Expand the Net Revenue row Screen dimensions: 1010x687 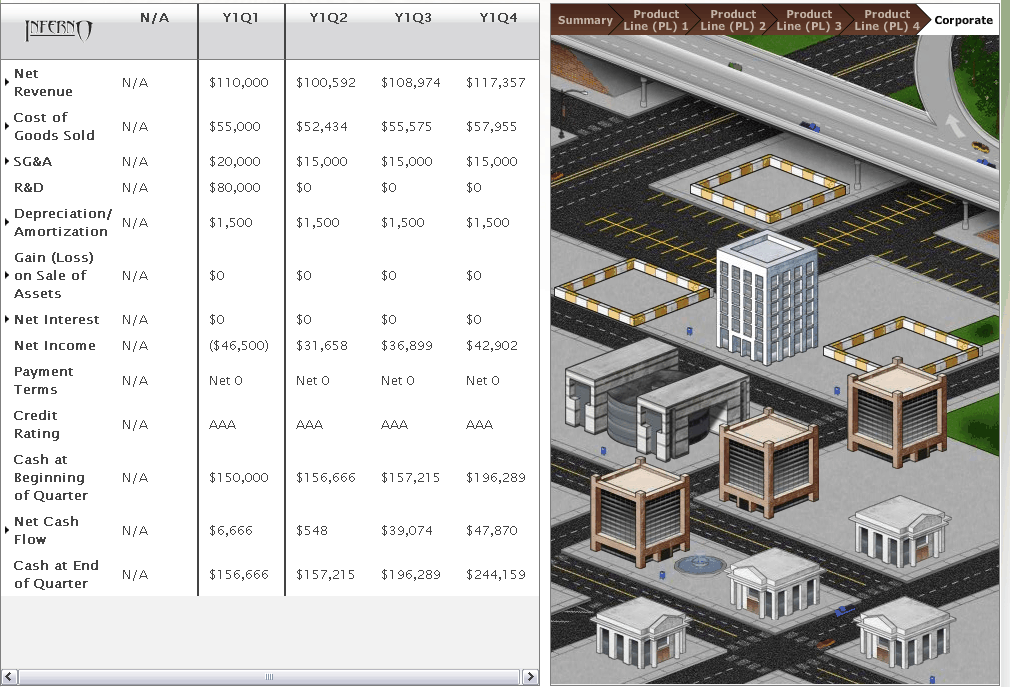click(6, 82)
